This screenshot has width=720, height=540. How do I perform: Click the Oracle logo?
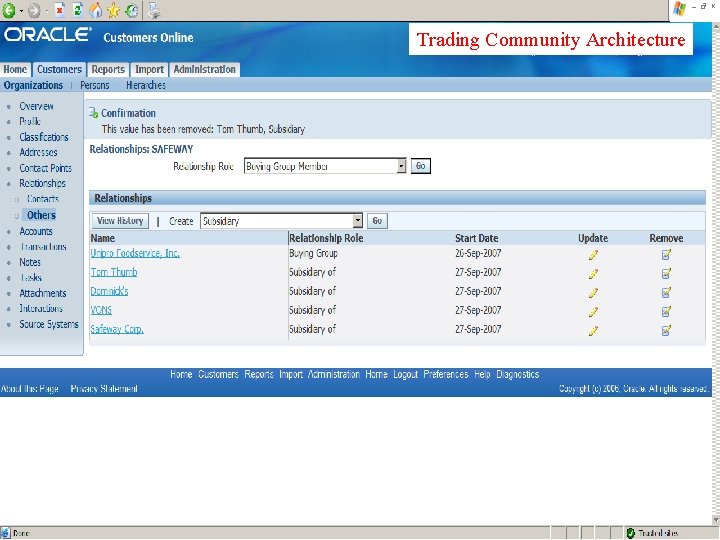tap(48, 35)
